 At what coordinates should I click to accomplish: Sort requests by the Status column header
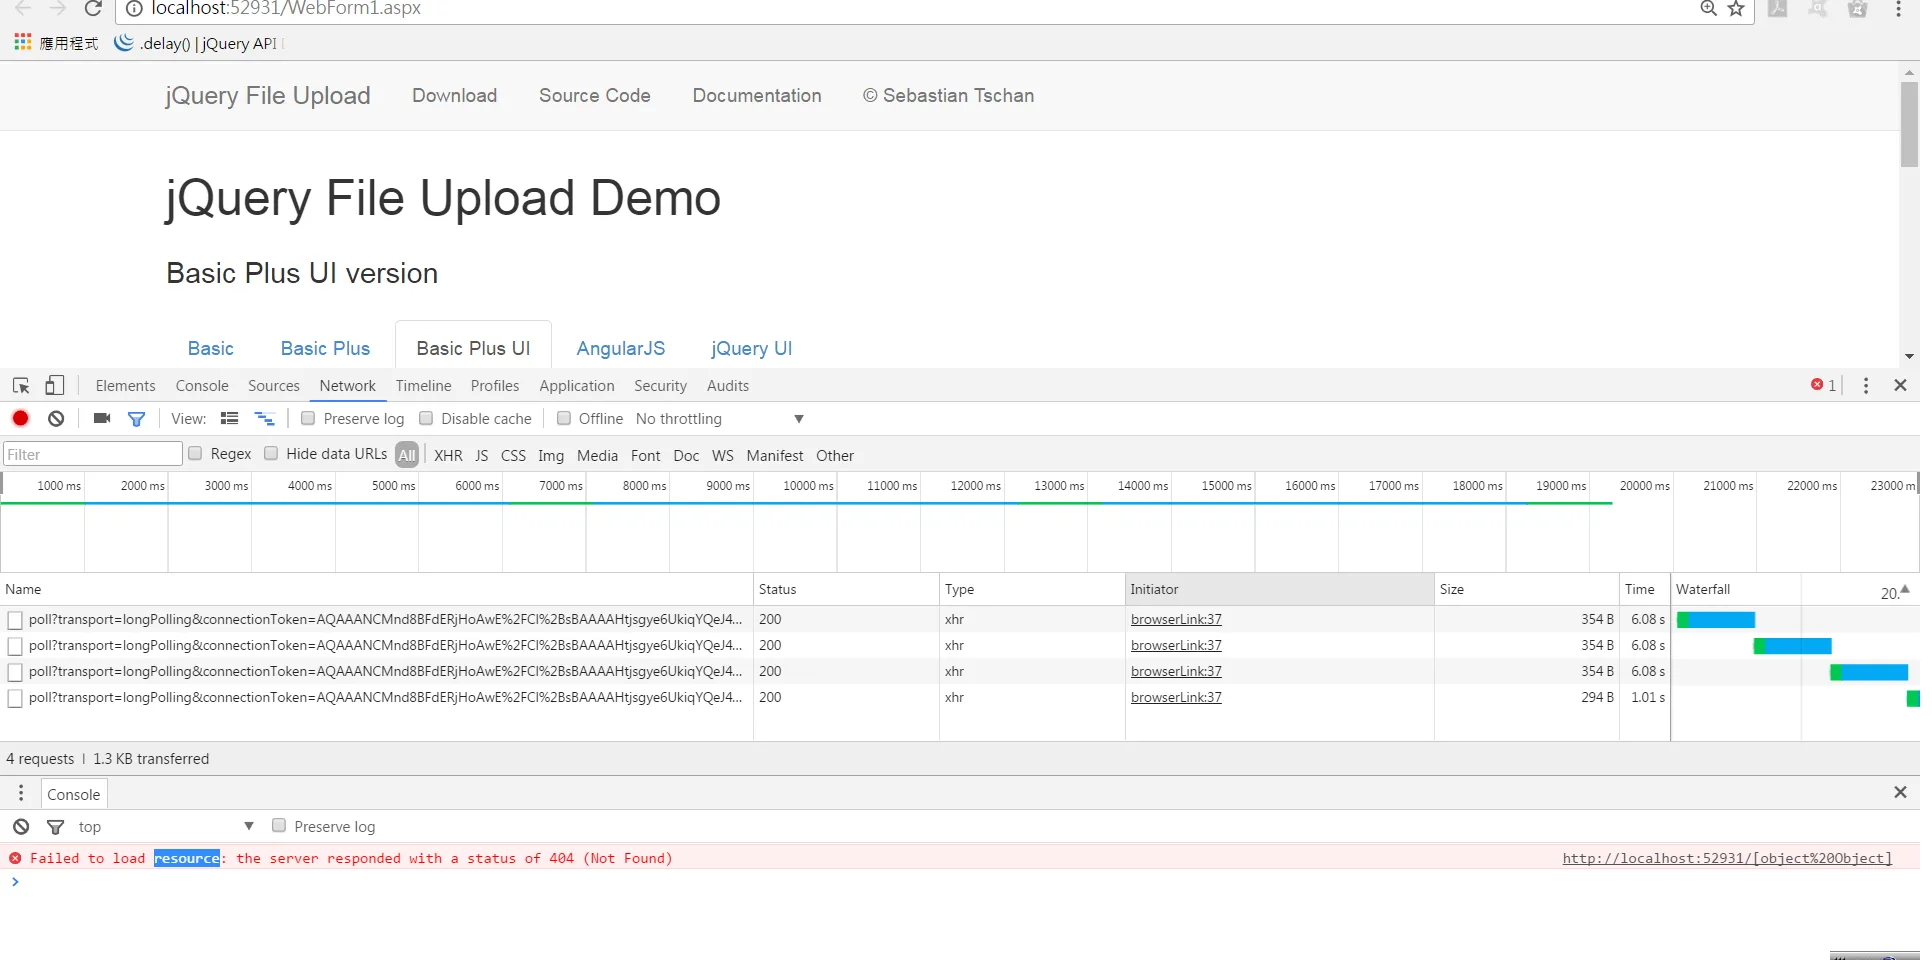click(846, 590)
